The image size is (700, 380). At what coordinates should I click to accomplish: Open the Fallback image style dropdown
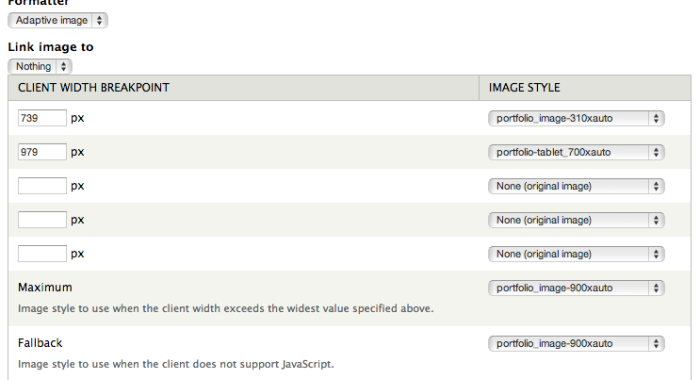pyautogui.click(x=576, y=343)
